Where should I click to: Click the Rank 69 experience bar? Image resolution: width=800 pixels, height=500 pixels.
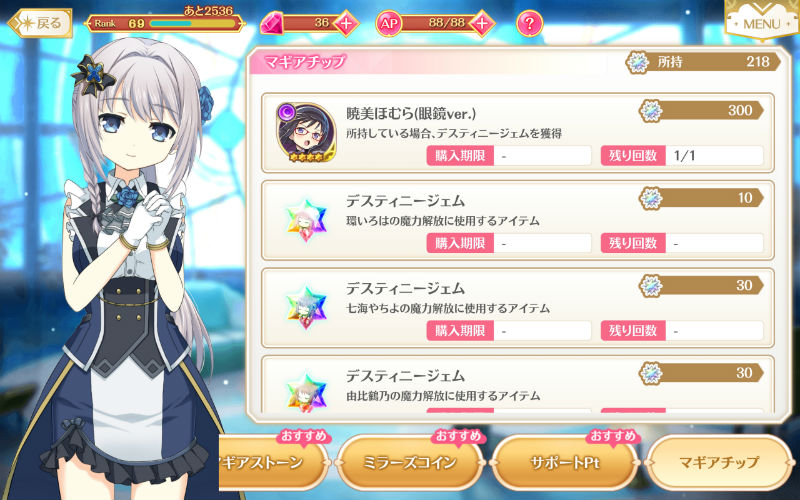pyautogui.click(x=165, y=23)
